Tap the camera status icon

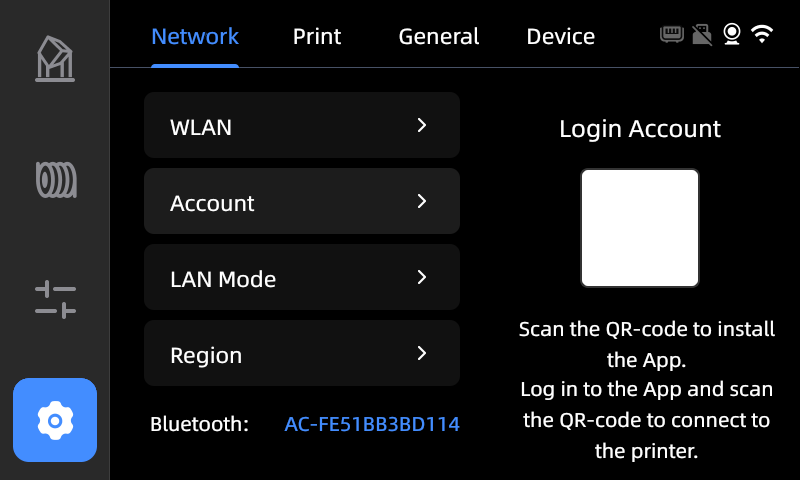click(732, 34)
